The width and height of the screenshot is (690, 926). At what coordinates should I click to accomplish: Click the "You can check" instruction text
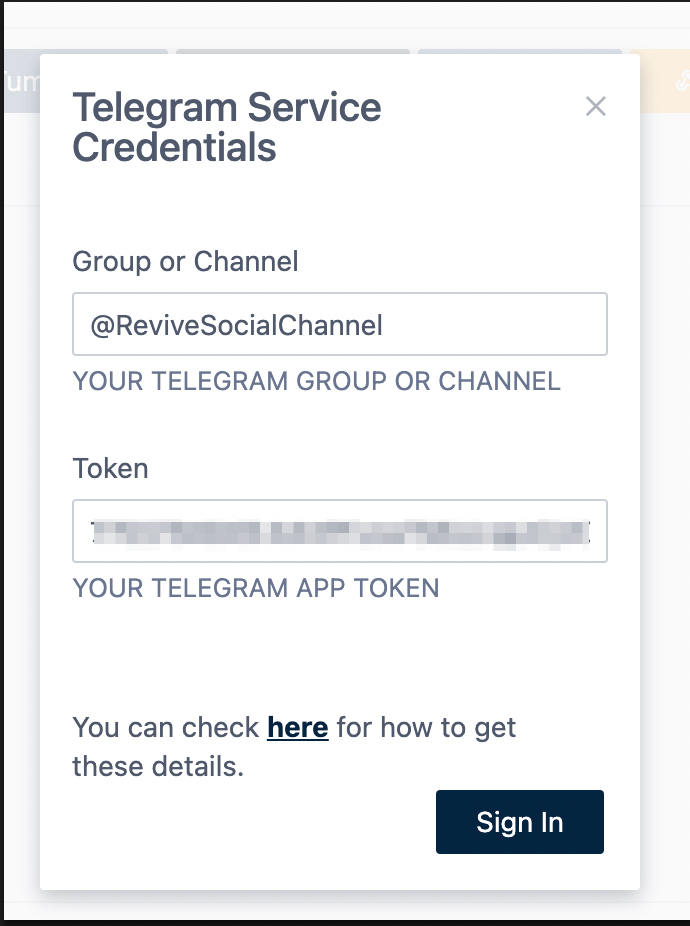pyautogui.click(x=166, y=727)
